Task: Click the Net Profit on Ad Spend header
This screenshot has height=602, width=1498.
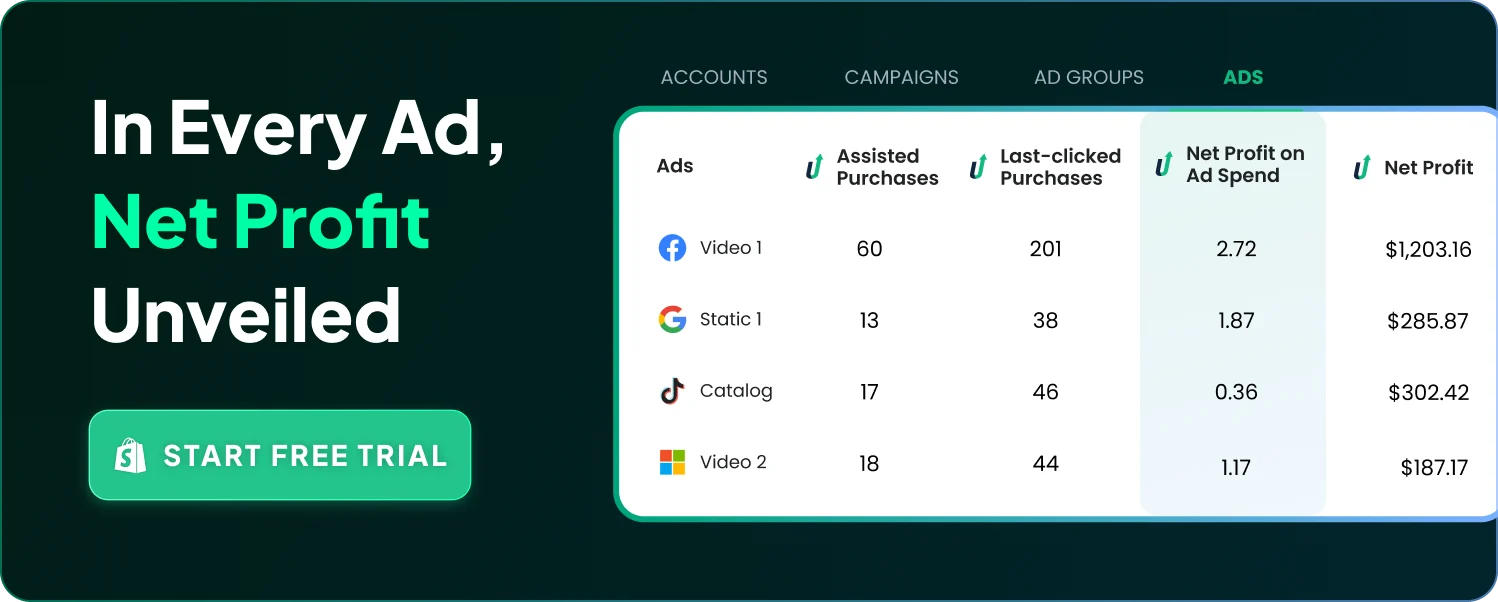Action: 1245,164
